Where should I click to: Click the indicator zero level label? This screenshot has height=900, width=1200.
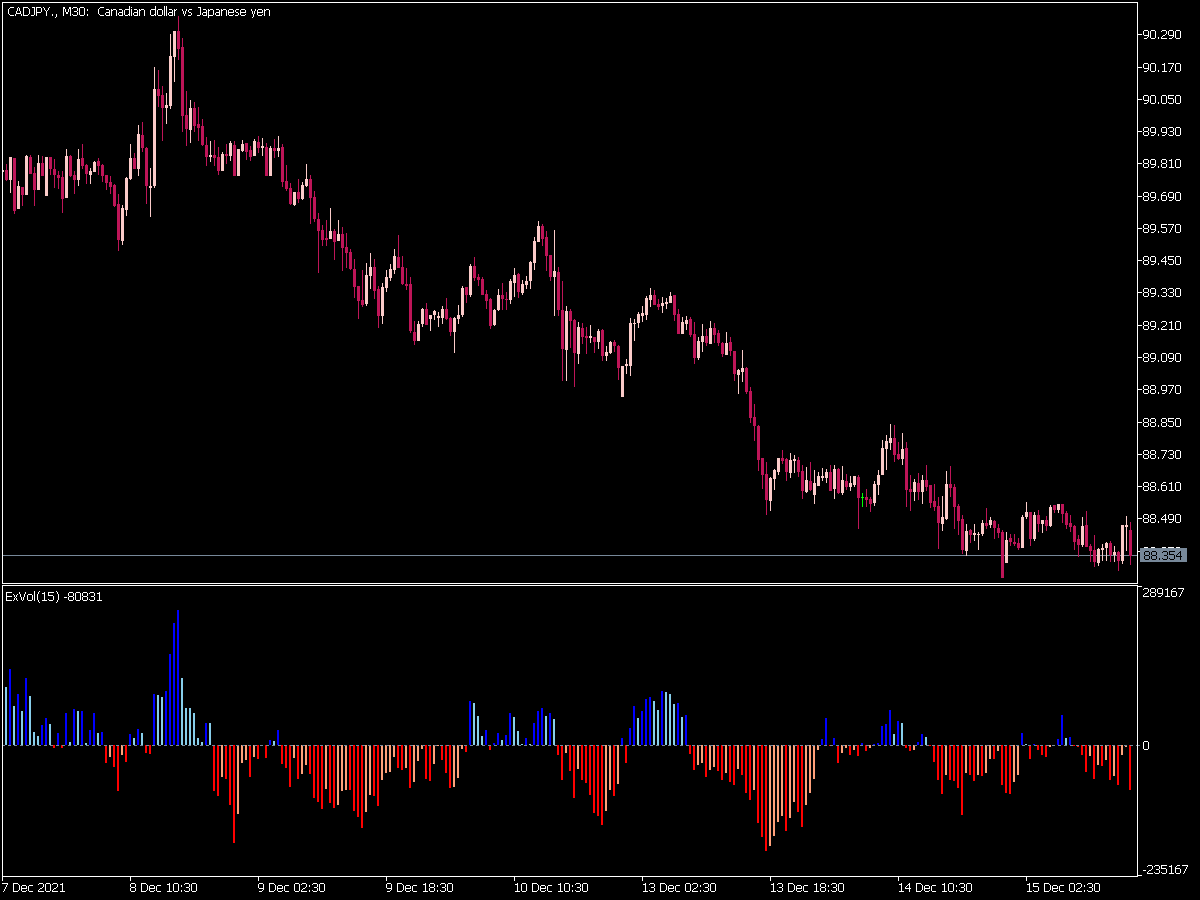tap(1147, 745)
